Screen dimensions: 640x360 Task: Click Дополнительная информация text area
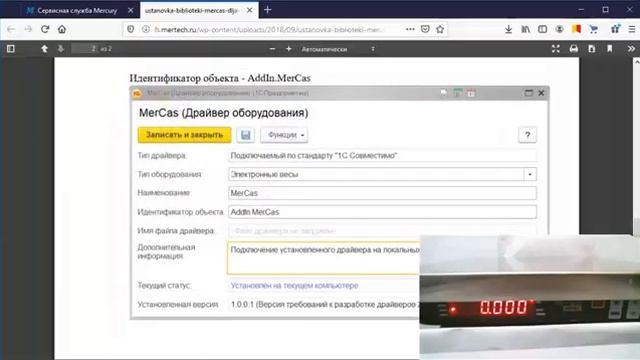323,258
